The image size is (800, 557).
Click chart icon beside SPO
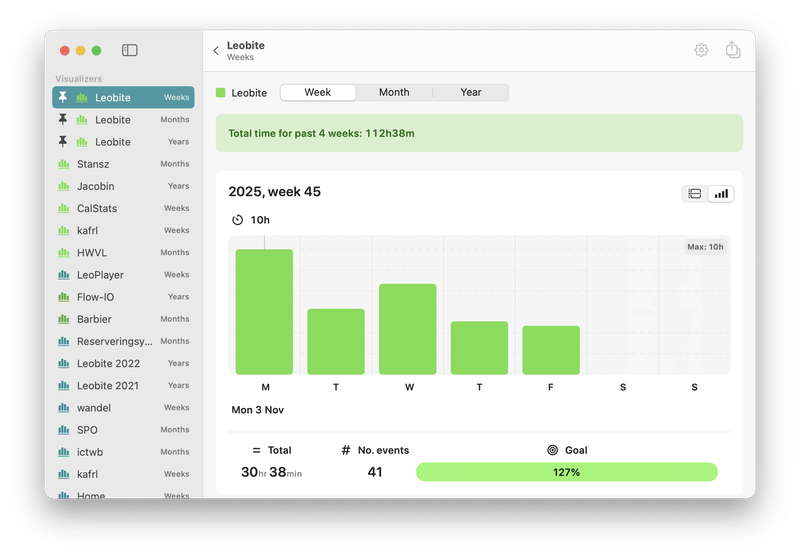63,430
